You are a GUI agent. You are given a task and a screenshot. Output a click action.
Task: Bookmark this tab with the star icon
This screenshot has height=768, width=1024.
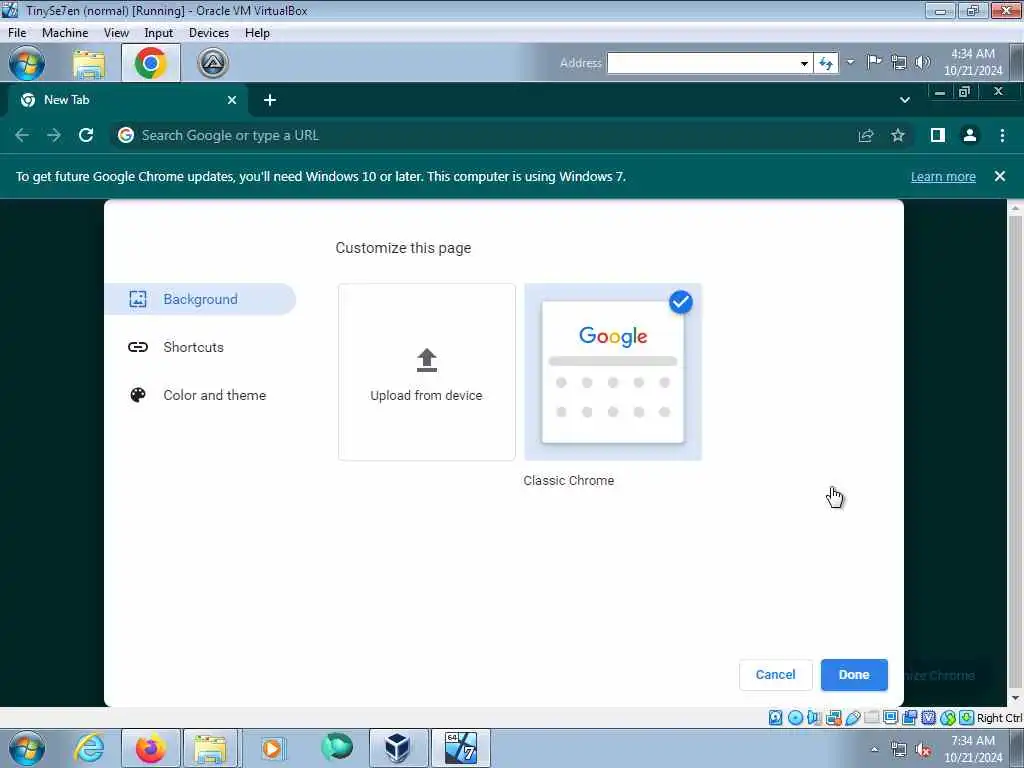898,135
